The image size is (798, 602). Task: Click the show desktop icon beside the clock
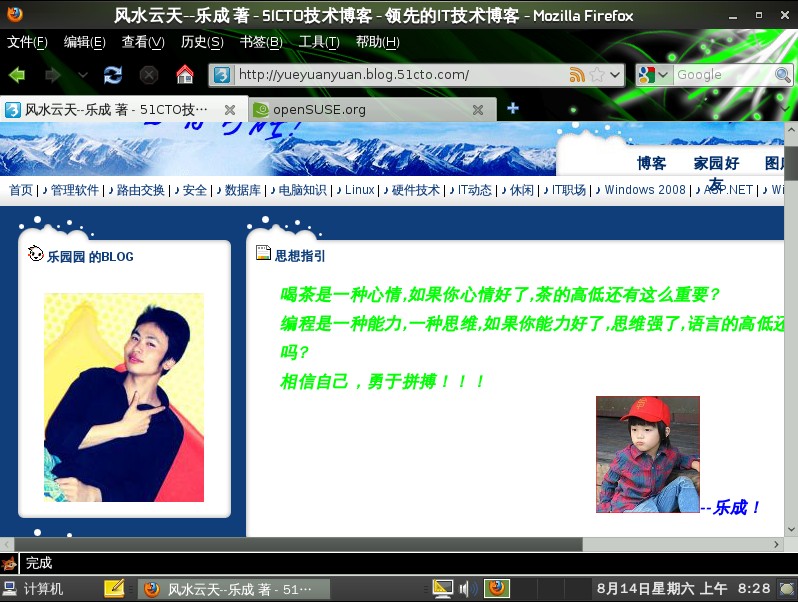787,589
